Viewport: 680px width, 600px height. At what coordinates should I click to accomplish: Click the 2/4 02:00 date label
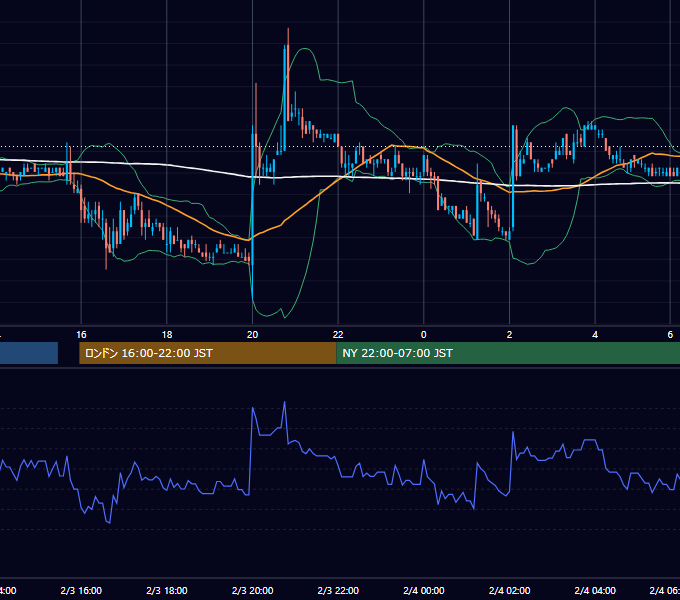pyautogui.click(x=509, y=590)
